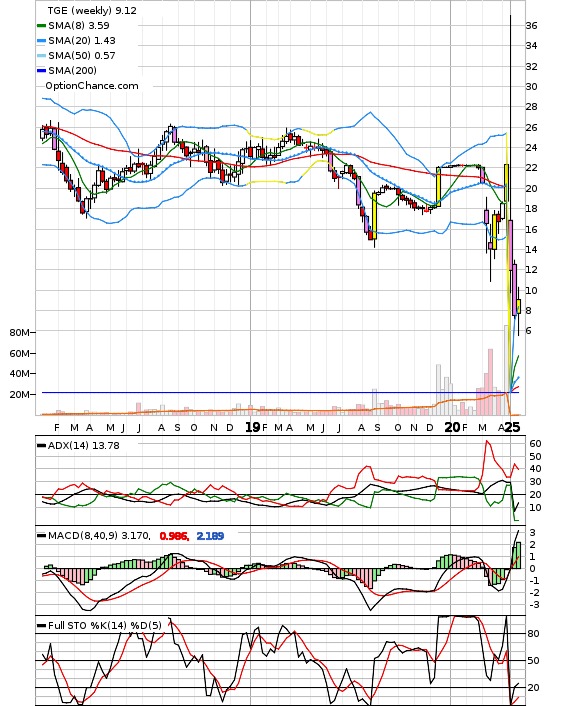The image size is (566, 706).
Task: Click the blue SMA(20) legend color swatch
Action: pos(41,41)
